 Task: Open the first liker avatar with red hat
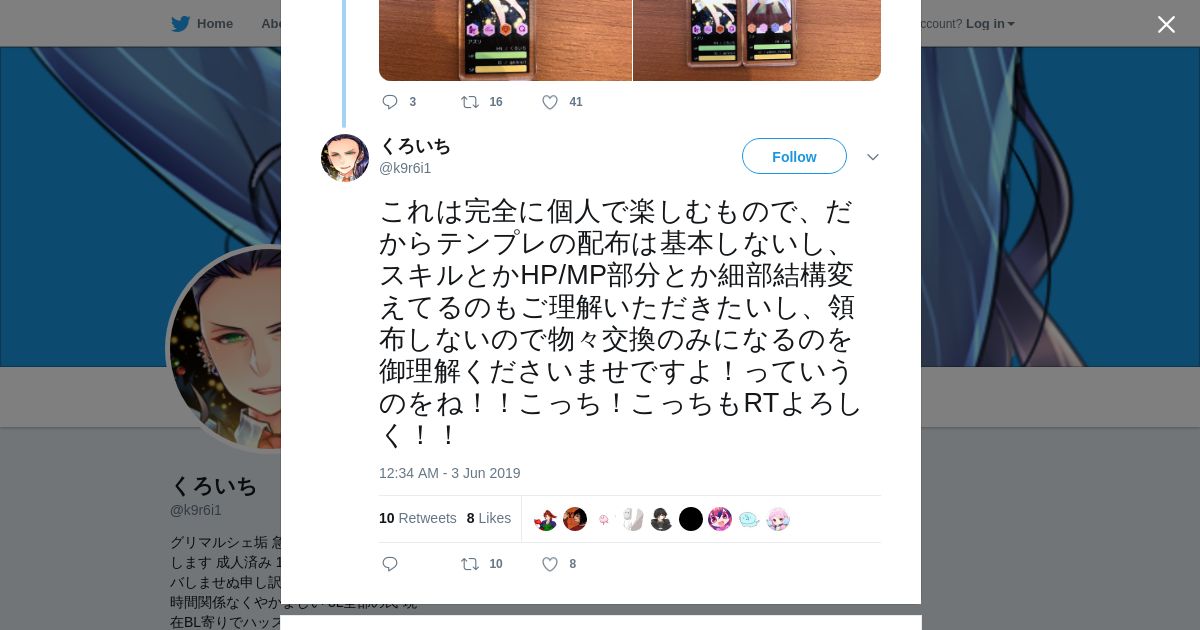pyautogui.click(x=546, y=519)
